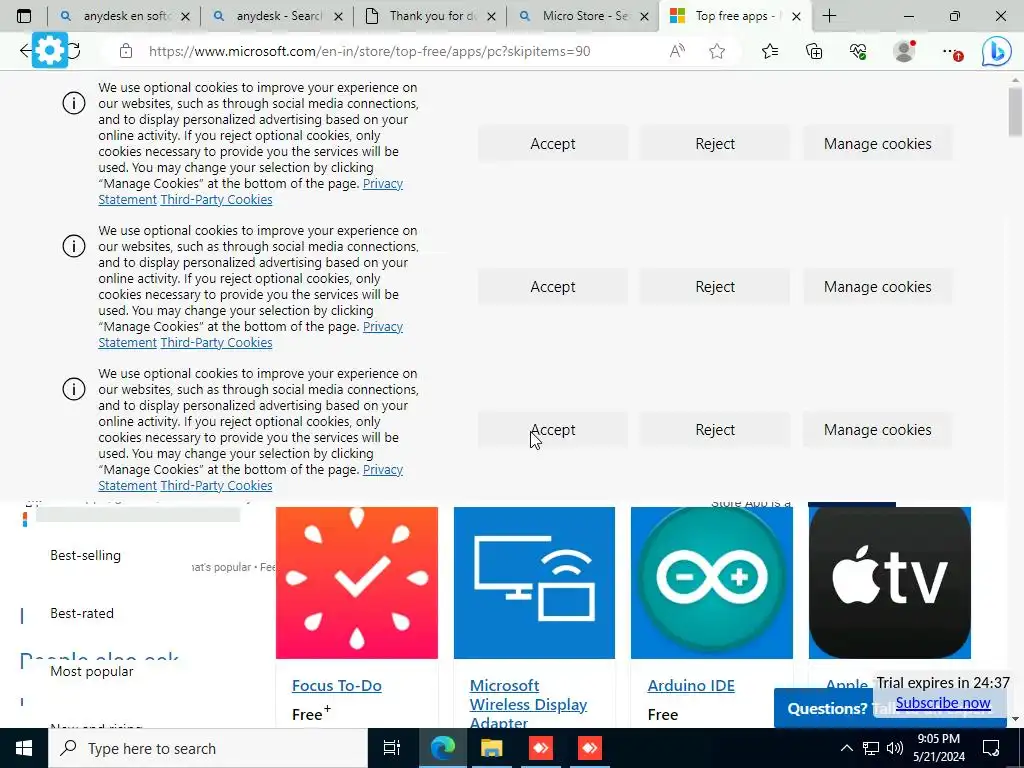Open the Collections icon
This screenshot has height=768, width=1024.
tap(814, 51)
